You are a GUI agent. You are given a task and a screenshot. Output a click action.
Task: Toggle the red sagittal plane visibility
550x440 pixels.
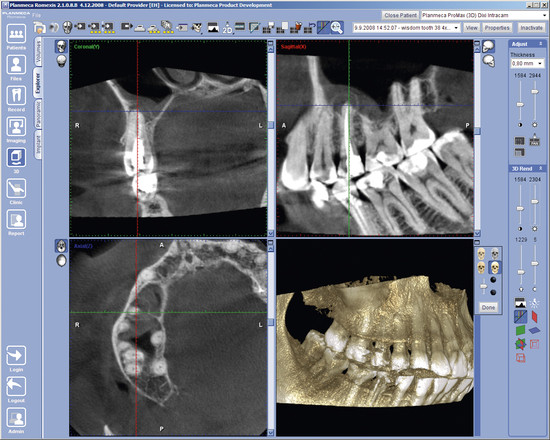click(534, 317)
